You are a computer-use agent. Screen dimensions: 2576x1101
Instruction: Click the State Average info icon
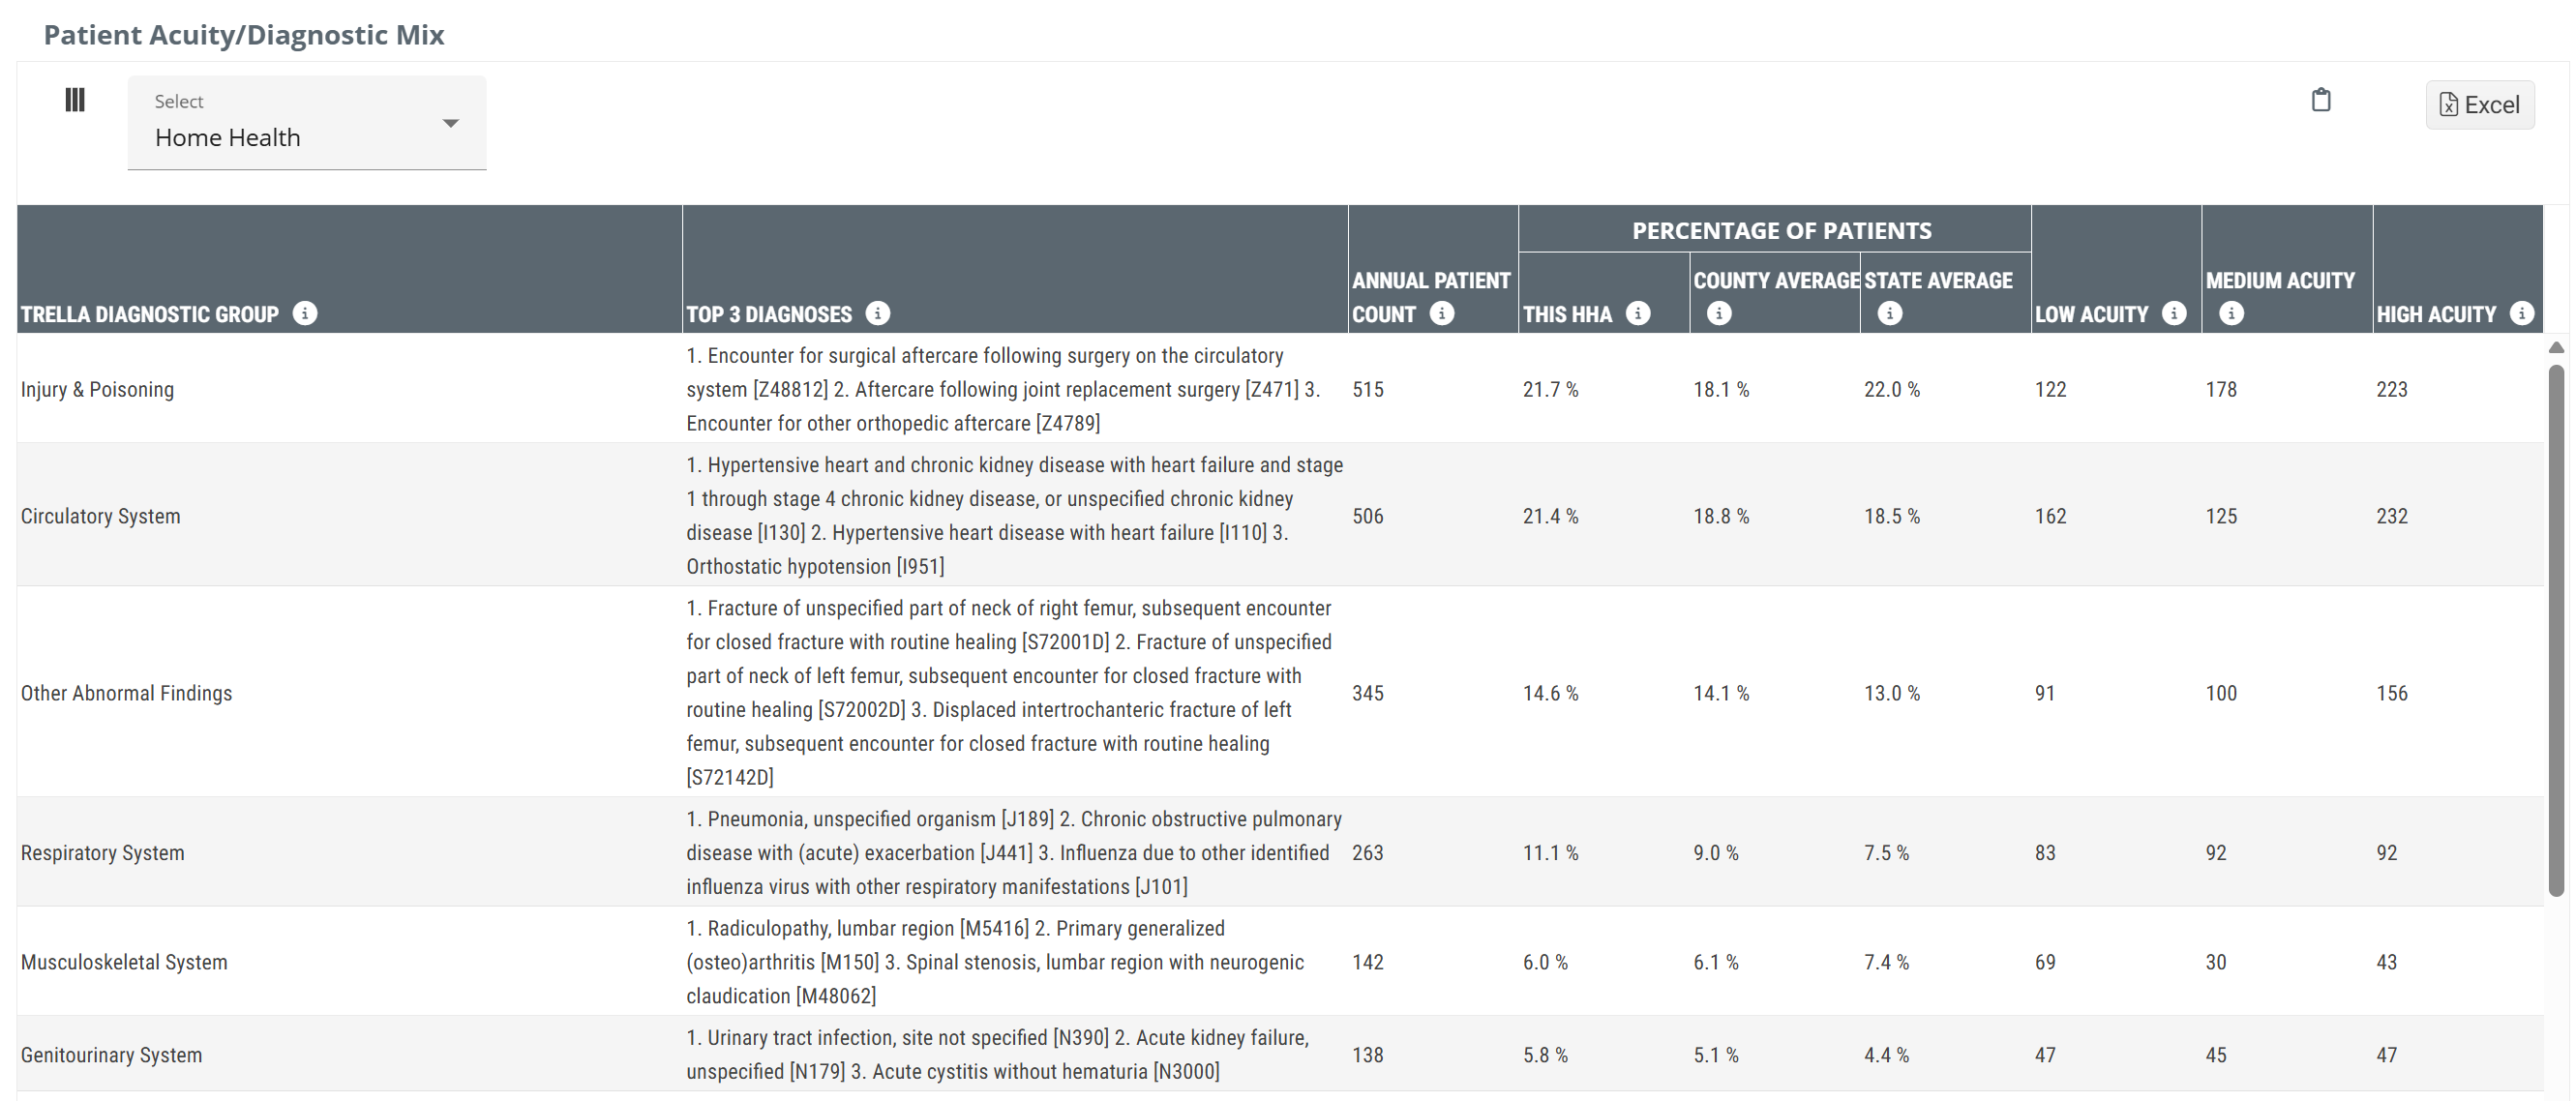coord(1889,314)
